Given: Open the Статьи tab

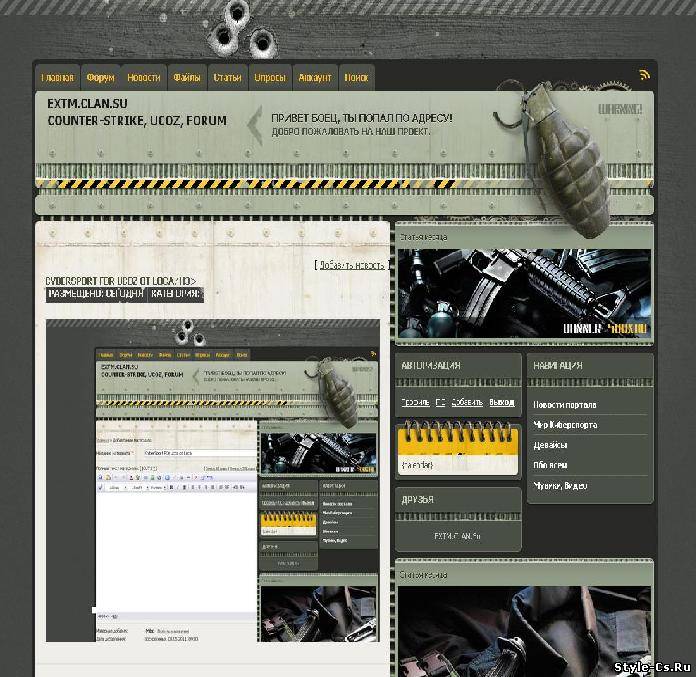Looking at the screenshot, I should (227, 77).
